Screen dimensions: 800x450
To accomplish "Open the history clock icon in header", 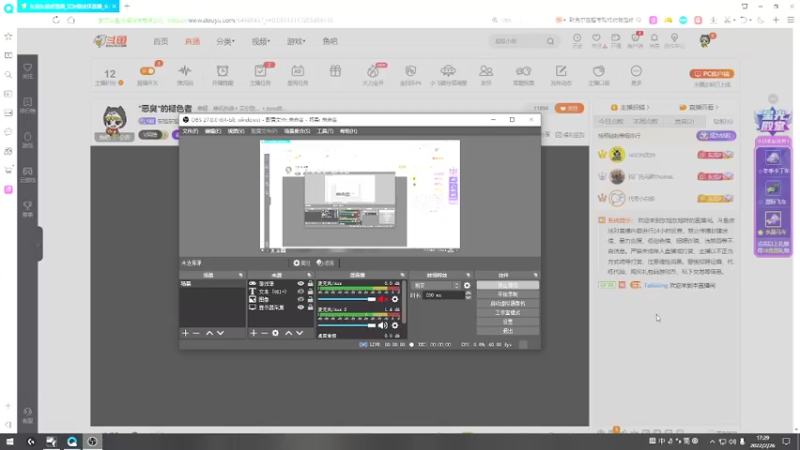I will coord(577,38).
